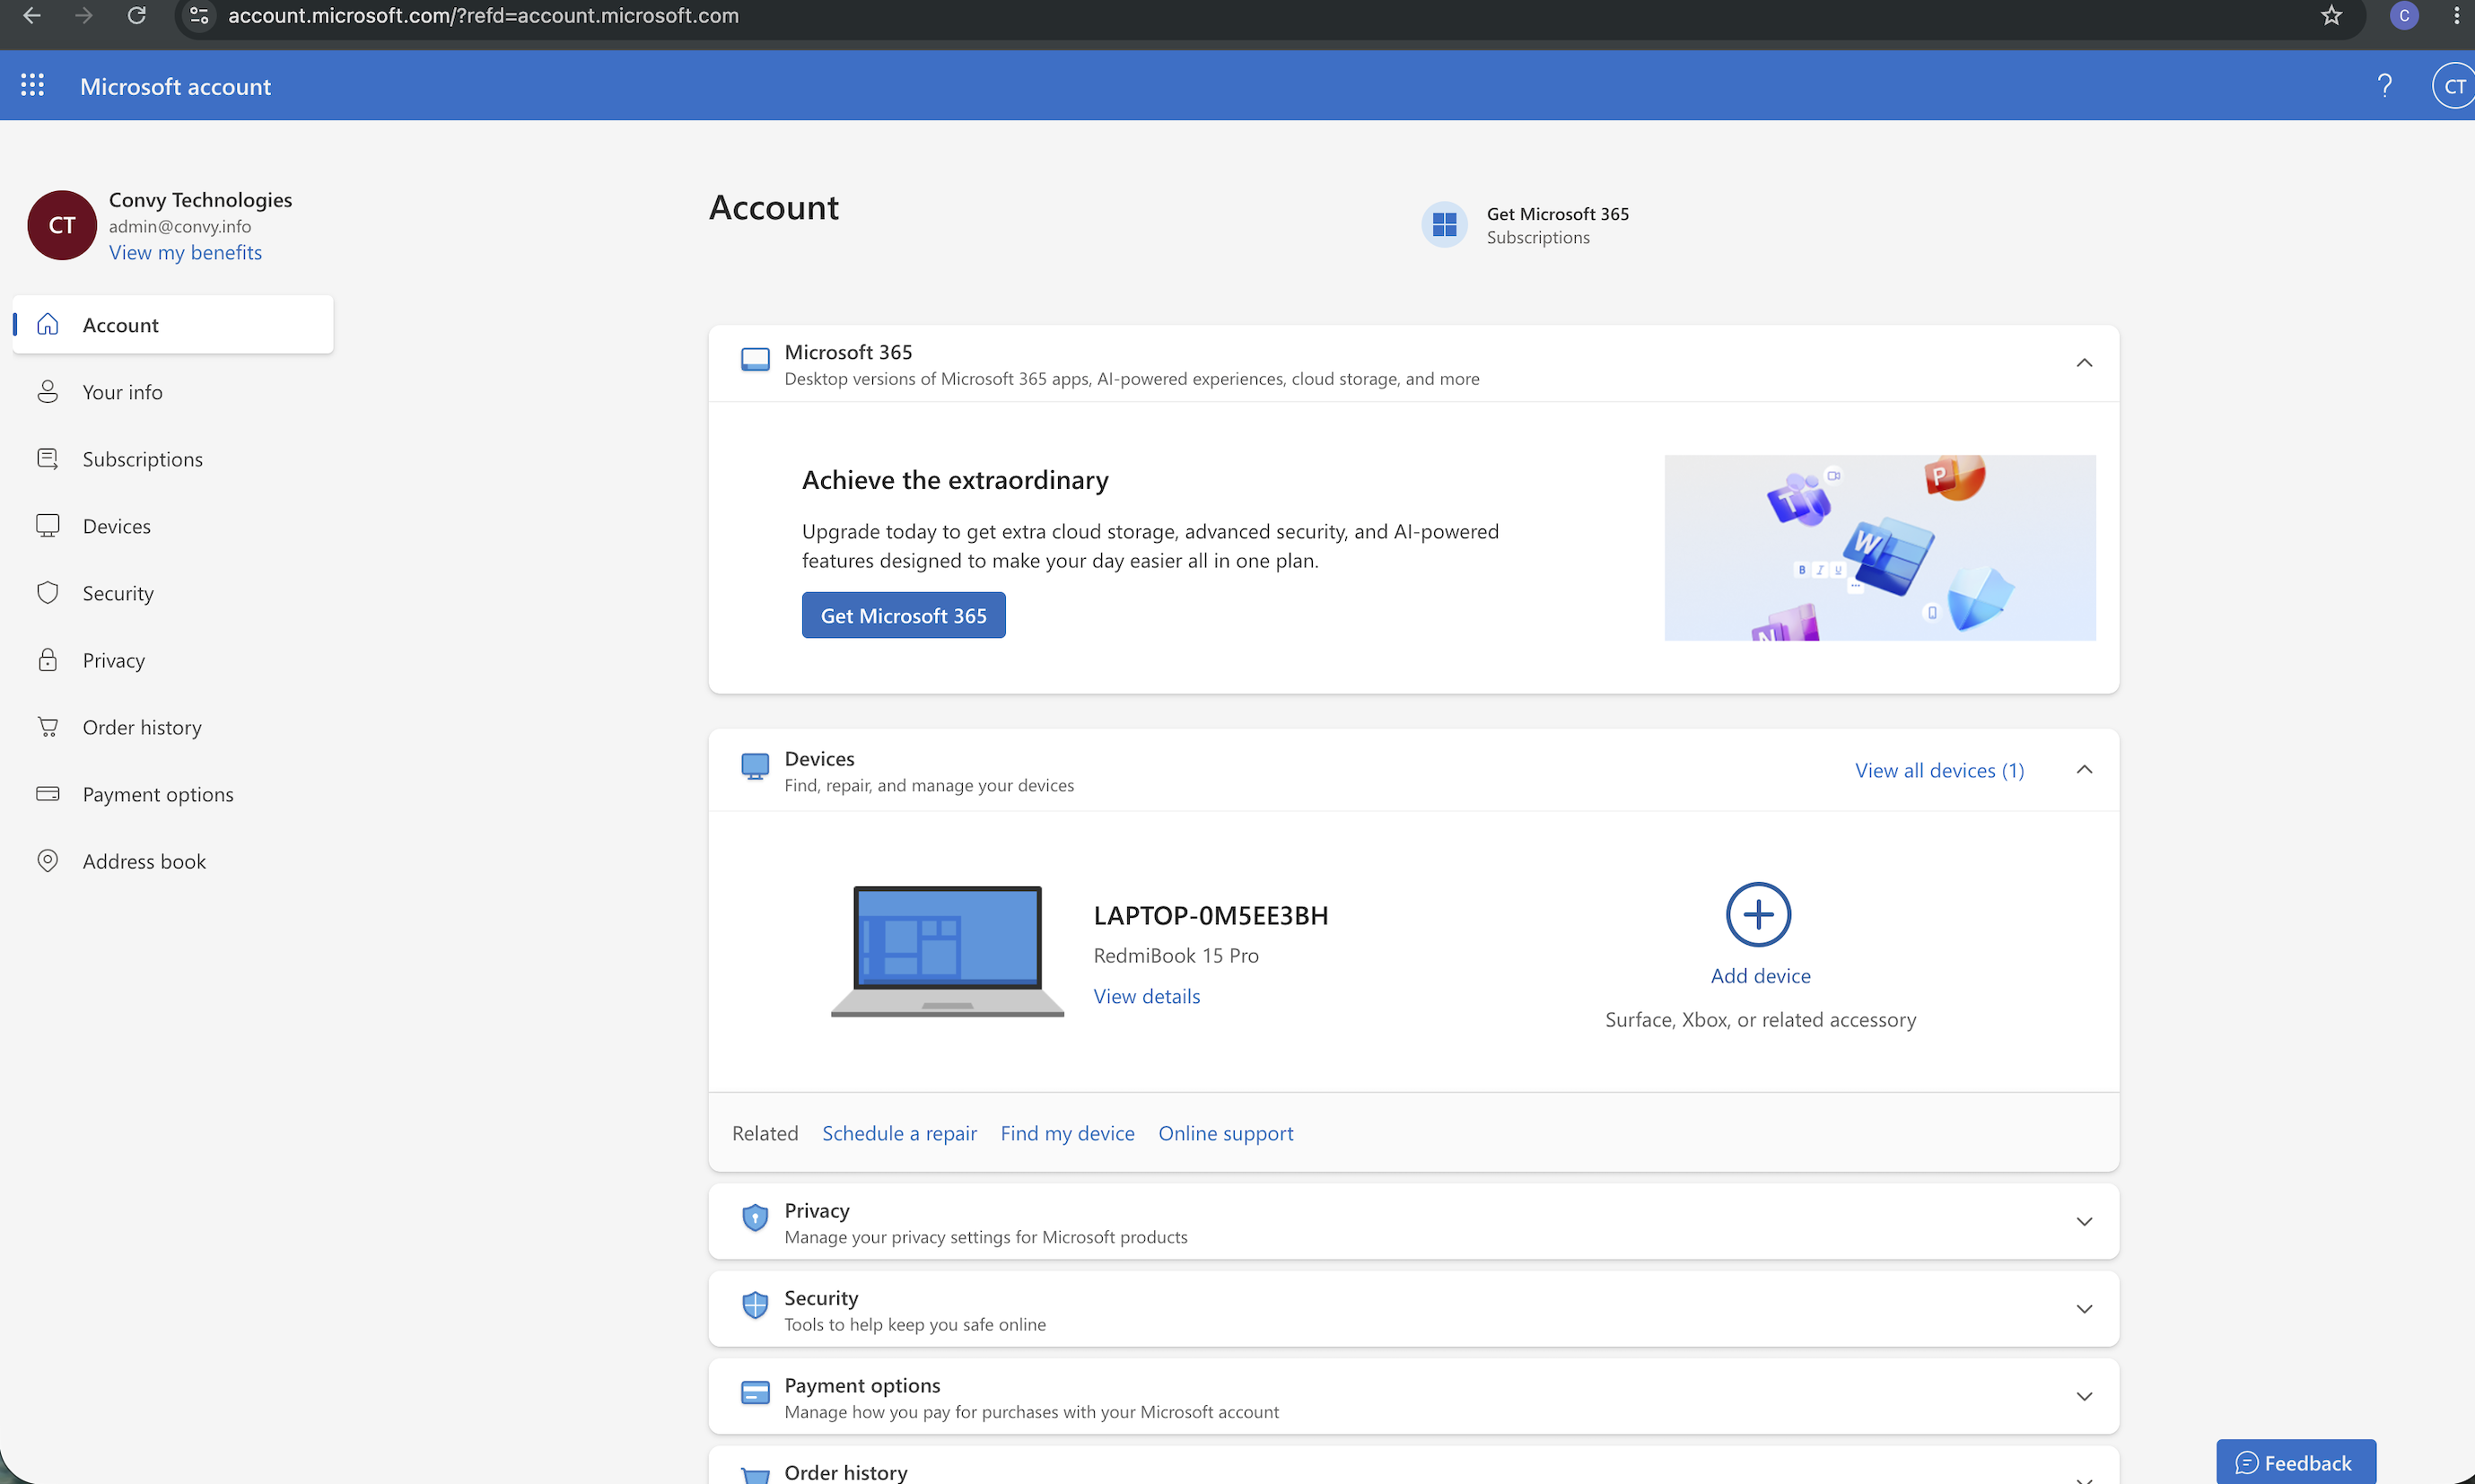The image size is (2475, 1484).
Task: Collapse the Devices section chevron
Action: [x=2084, y=770]
